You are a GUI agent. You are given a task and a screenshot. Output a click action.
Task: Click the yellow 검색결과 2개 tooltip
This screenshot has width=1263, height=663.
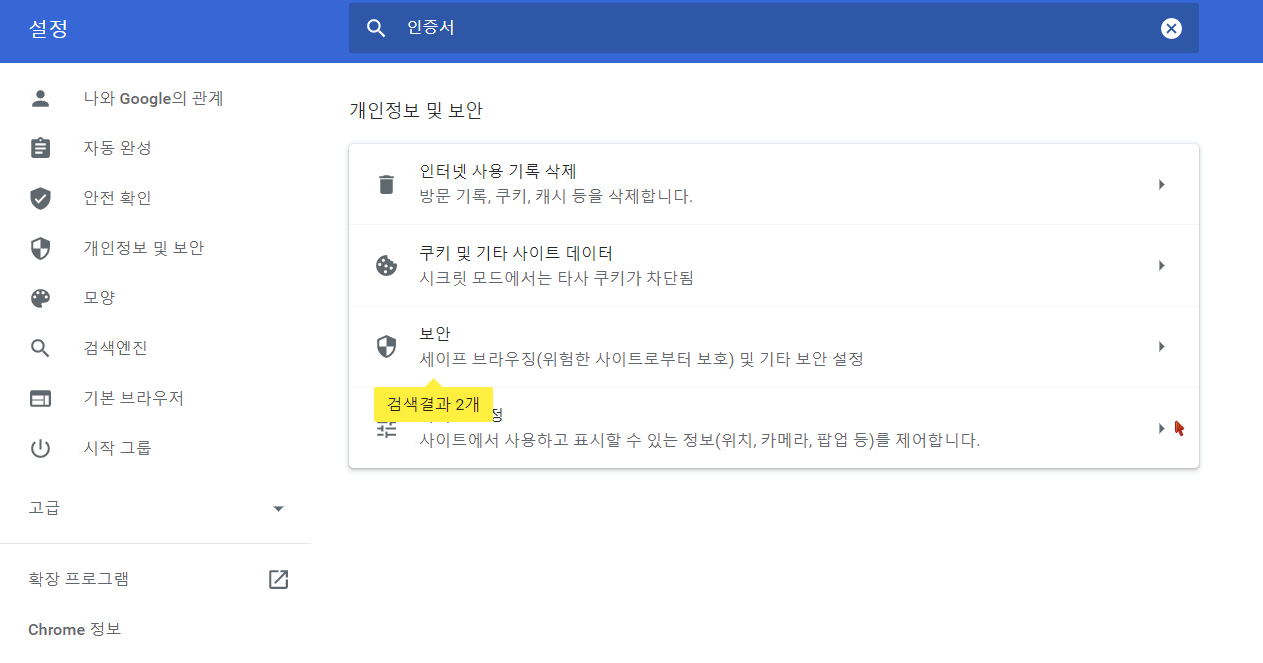[x=433, y=405]
